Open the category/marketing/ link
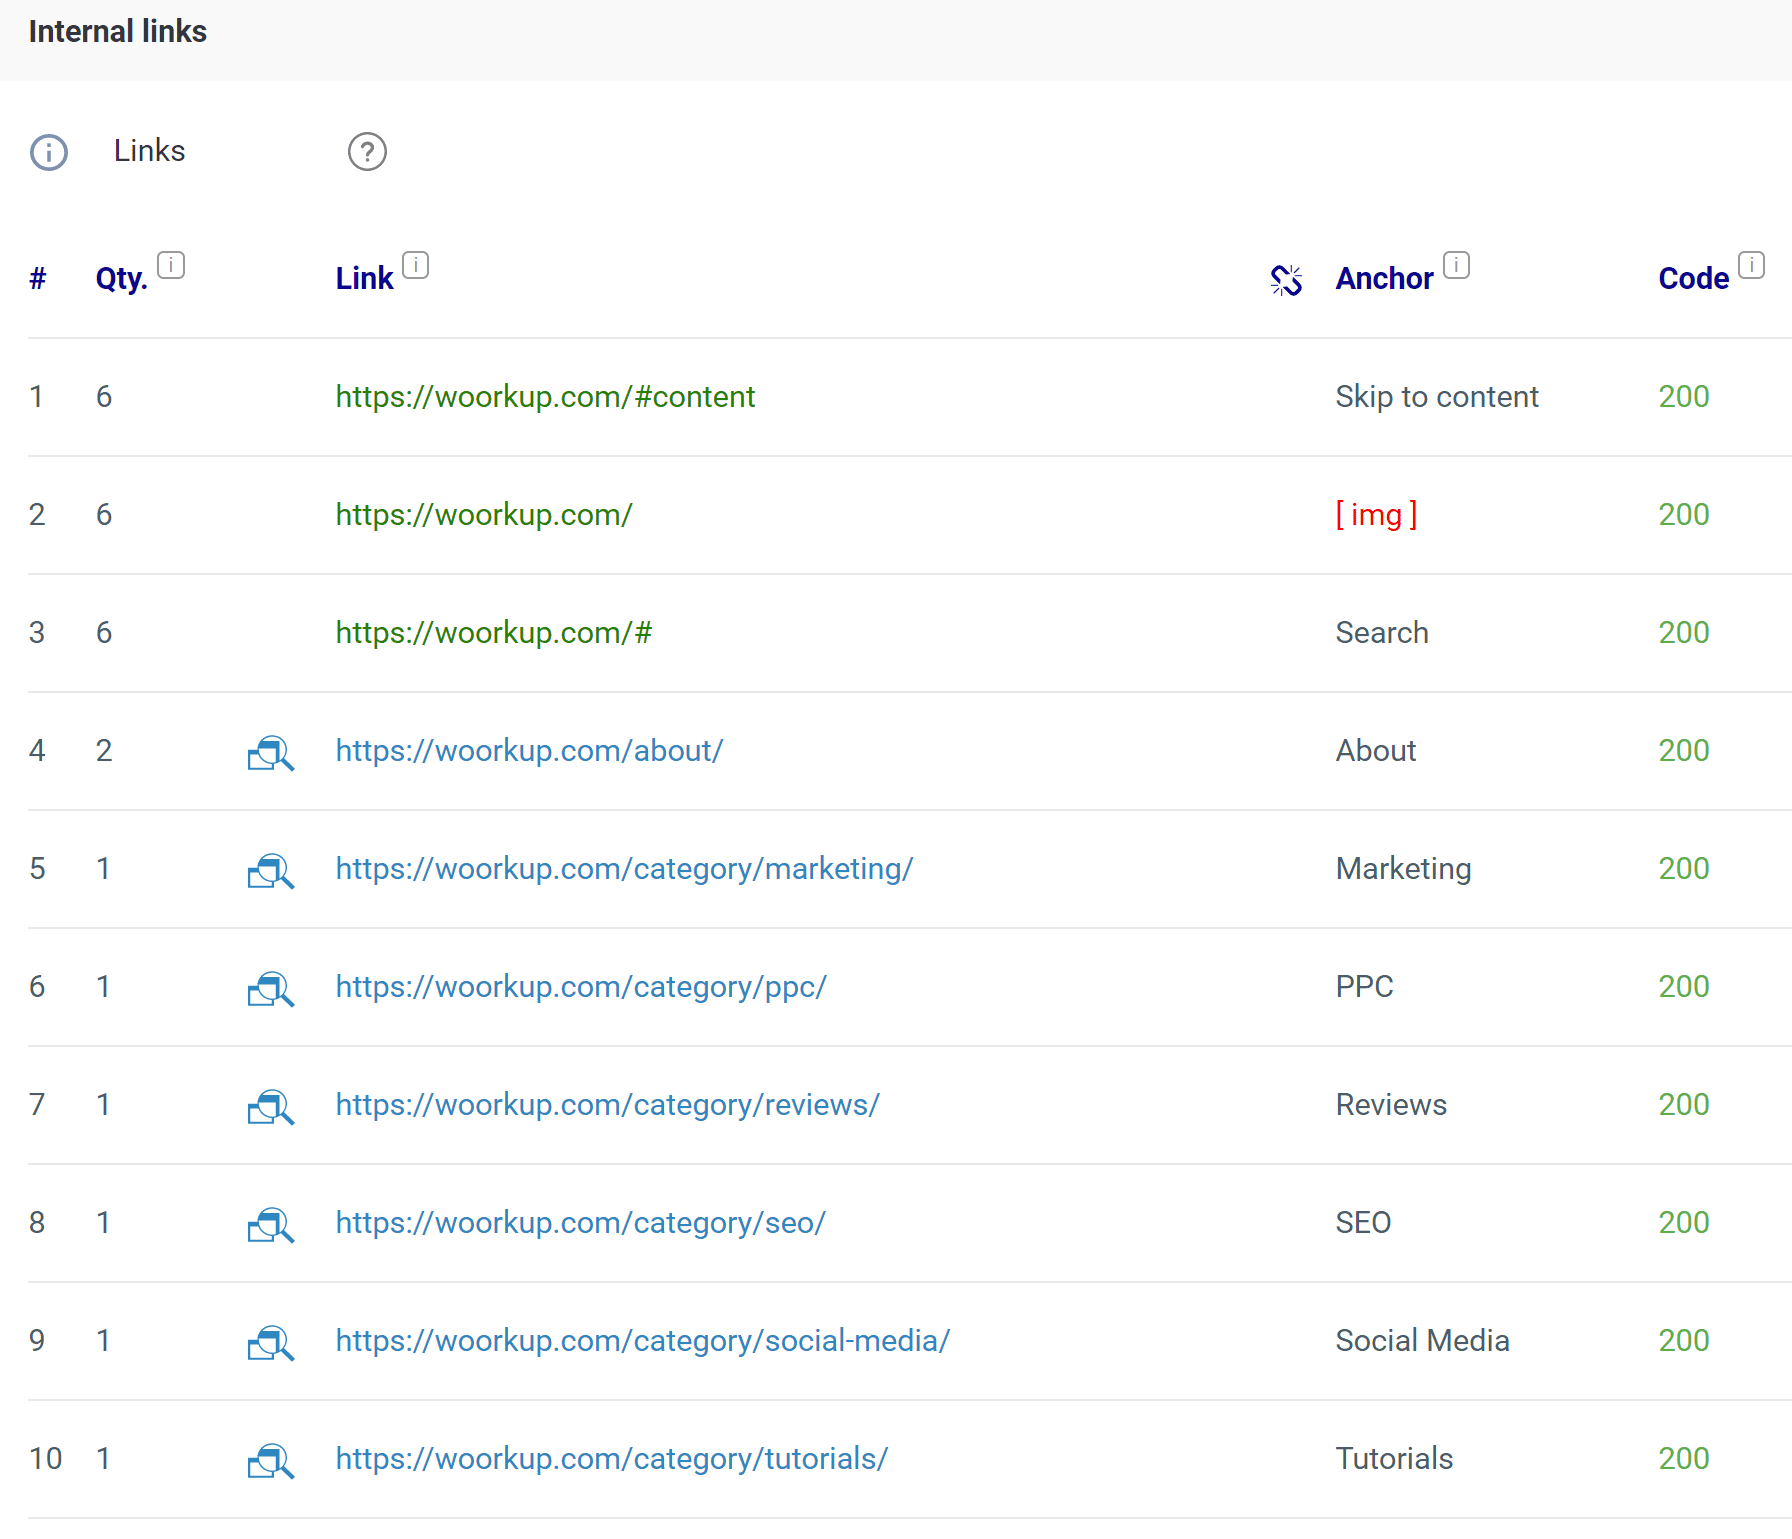 coord(624,869)
